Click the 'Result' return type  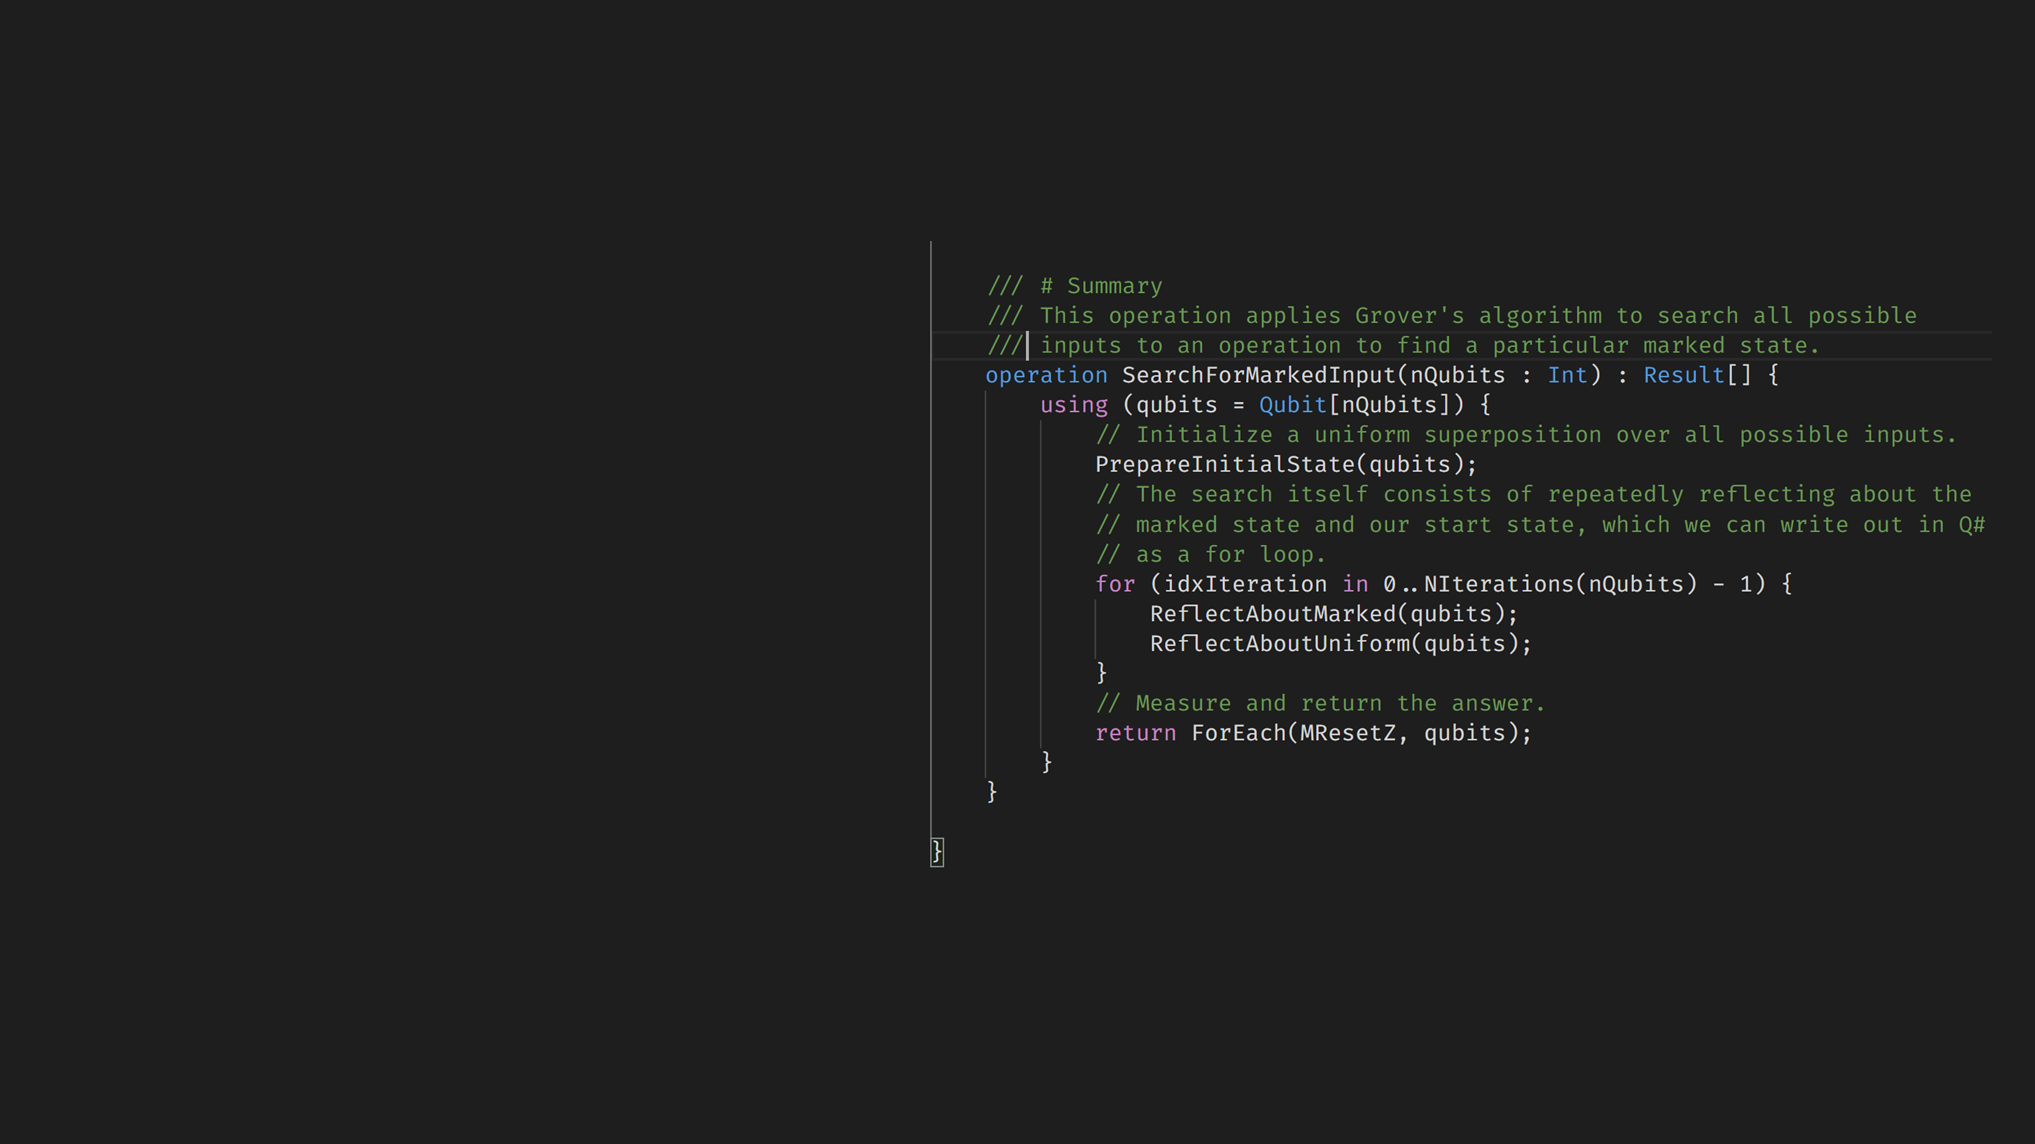1684,375
